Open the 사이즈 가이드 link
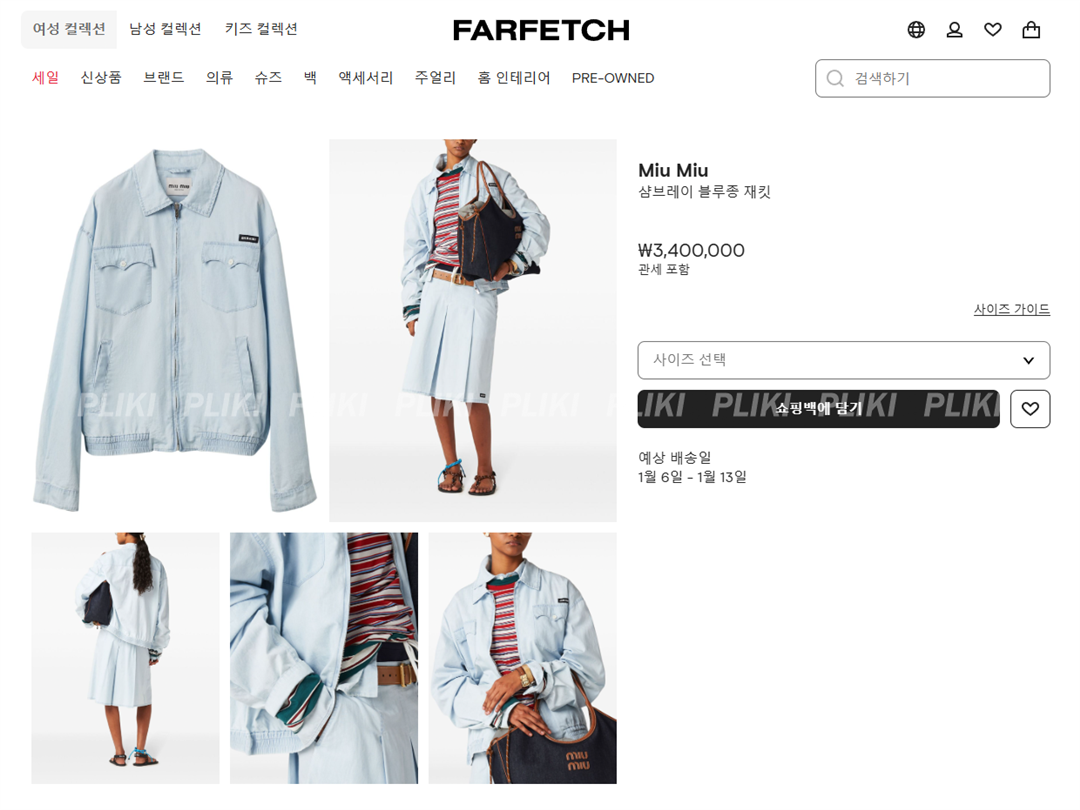This screenshot has width=1080, height=810. point(1012,309)
